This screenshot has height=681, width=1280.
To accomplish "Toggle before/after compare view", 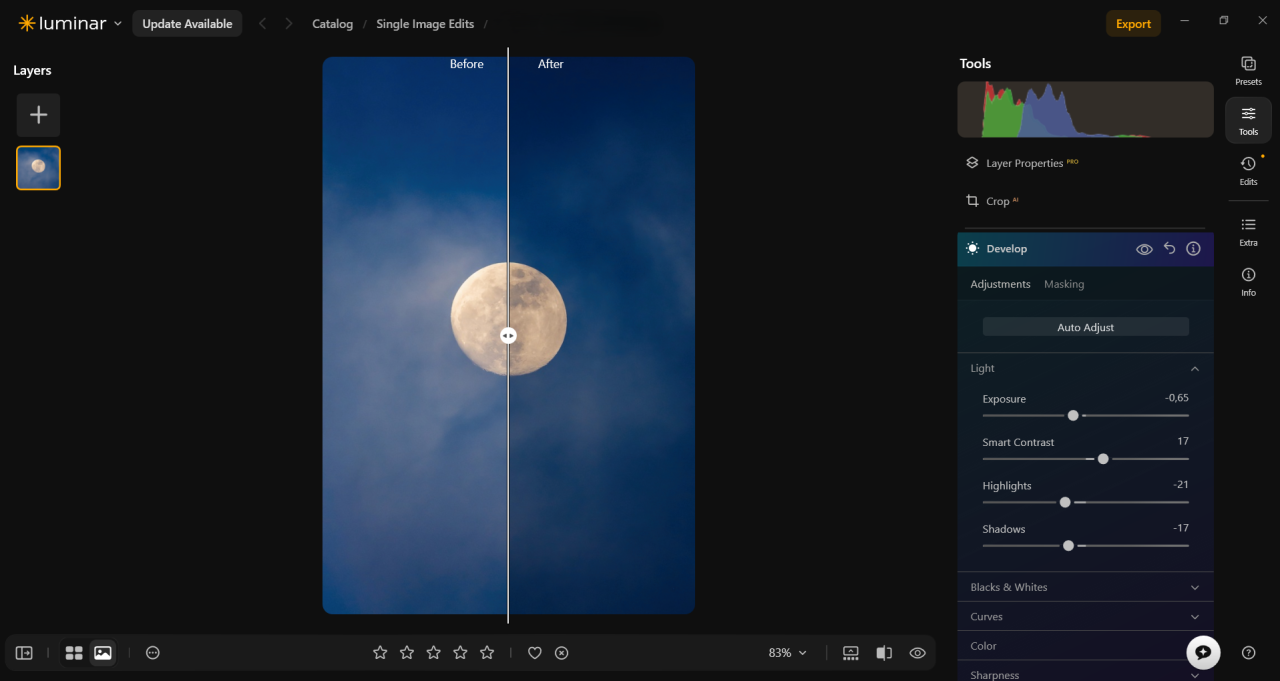I will point(884,653).
